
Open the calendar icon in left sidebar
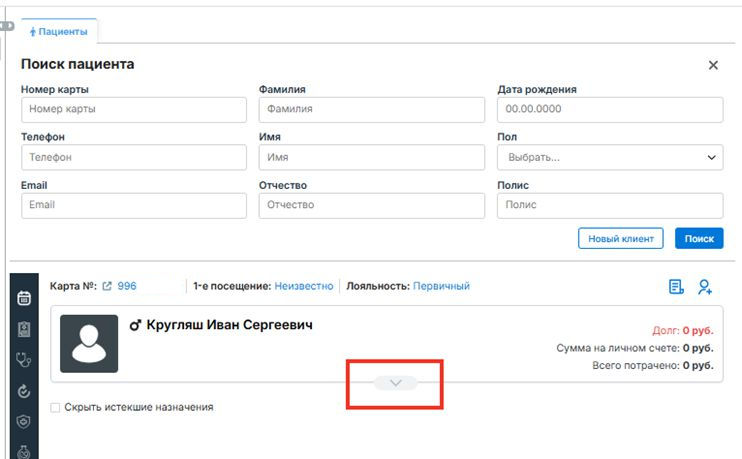coord(23,298)
